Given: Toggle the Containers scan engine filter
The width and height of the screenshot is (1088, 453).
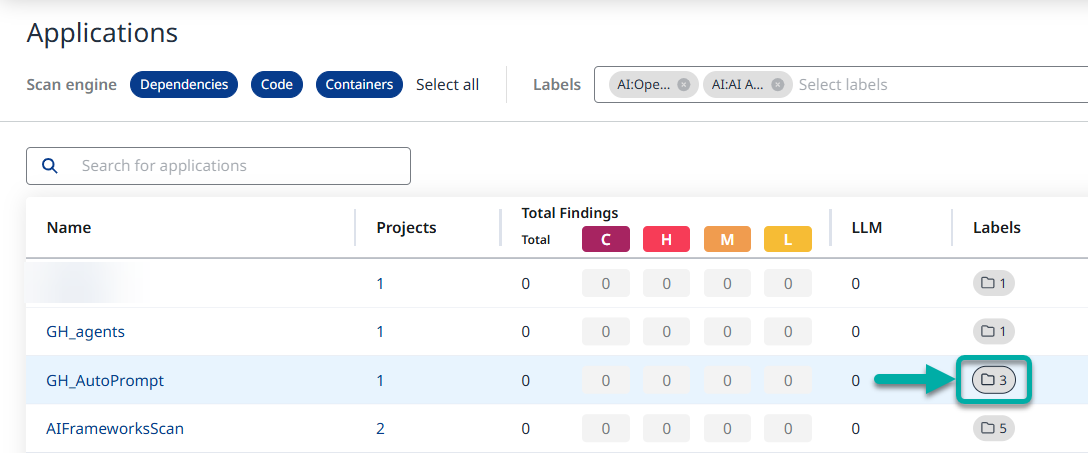Looking at the screenshot, I should (359, 85).
